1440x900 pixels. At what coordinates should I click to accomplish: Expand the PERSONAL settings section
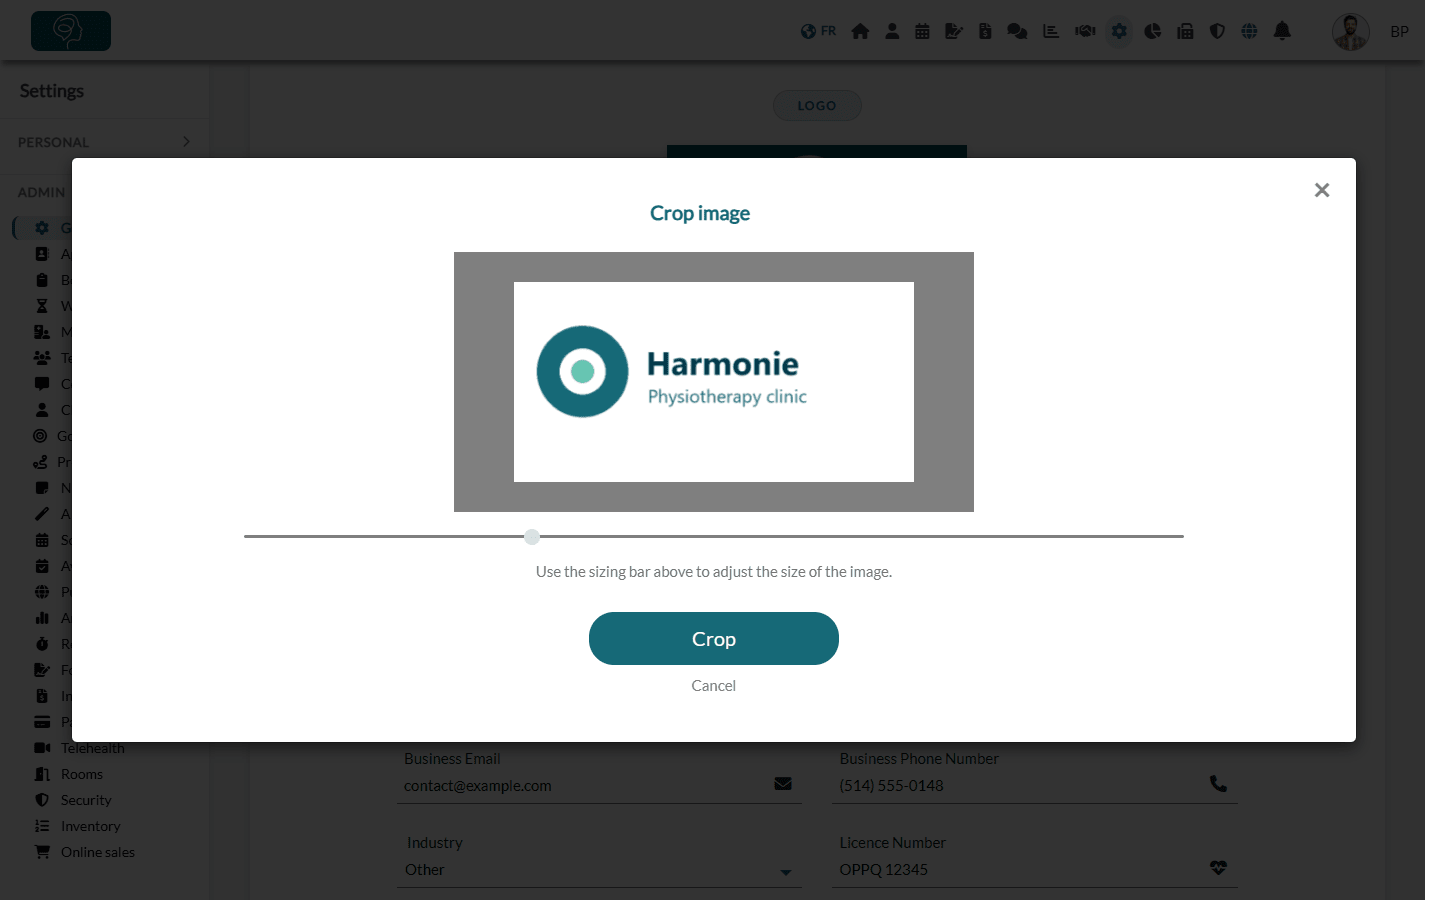(x=104, y=142)
